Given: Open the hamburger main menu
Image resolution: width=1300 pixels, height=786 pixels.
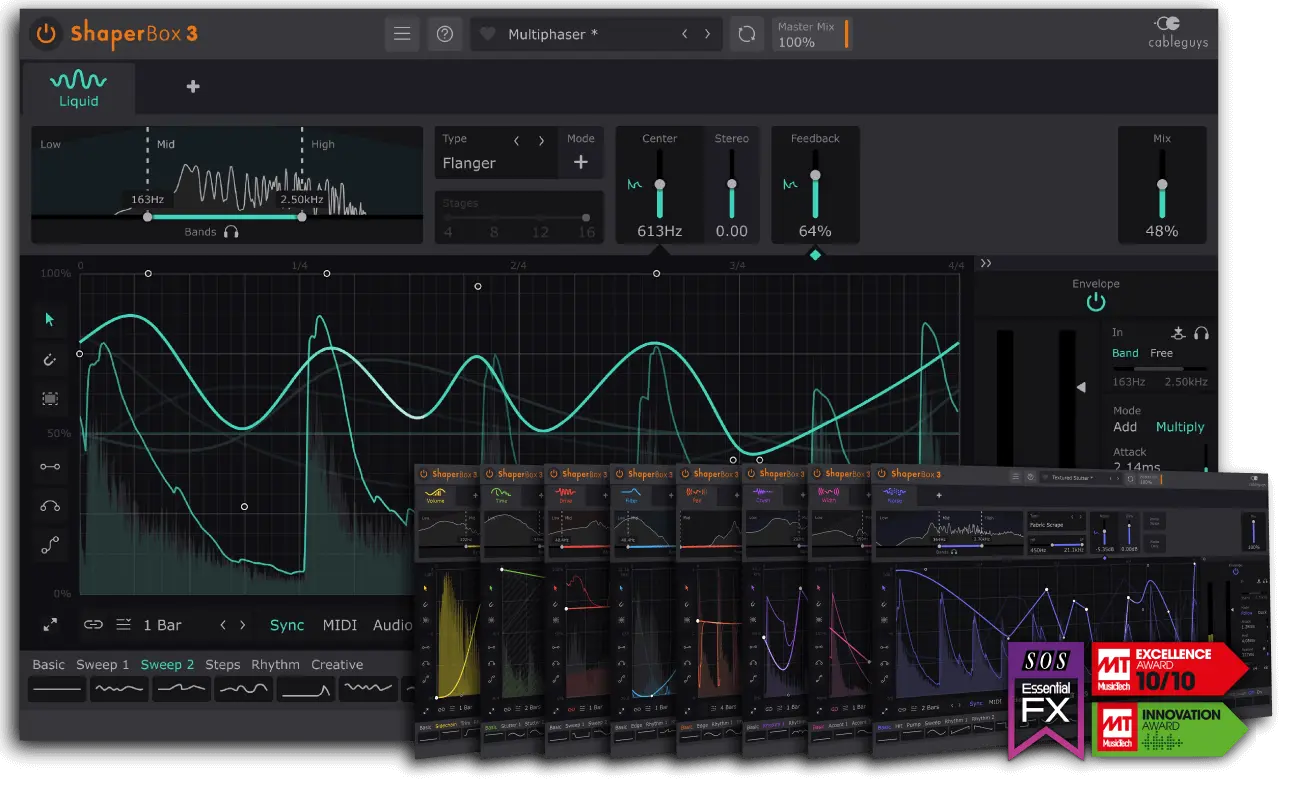Looking at the screenshot, I should [402, 34].
